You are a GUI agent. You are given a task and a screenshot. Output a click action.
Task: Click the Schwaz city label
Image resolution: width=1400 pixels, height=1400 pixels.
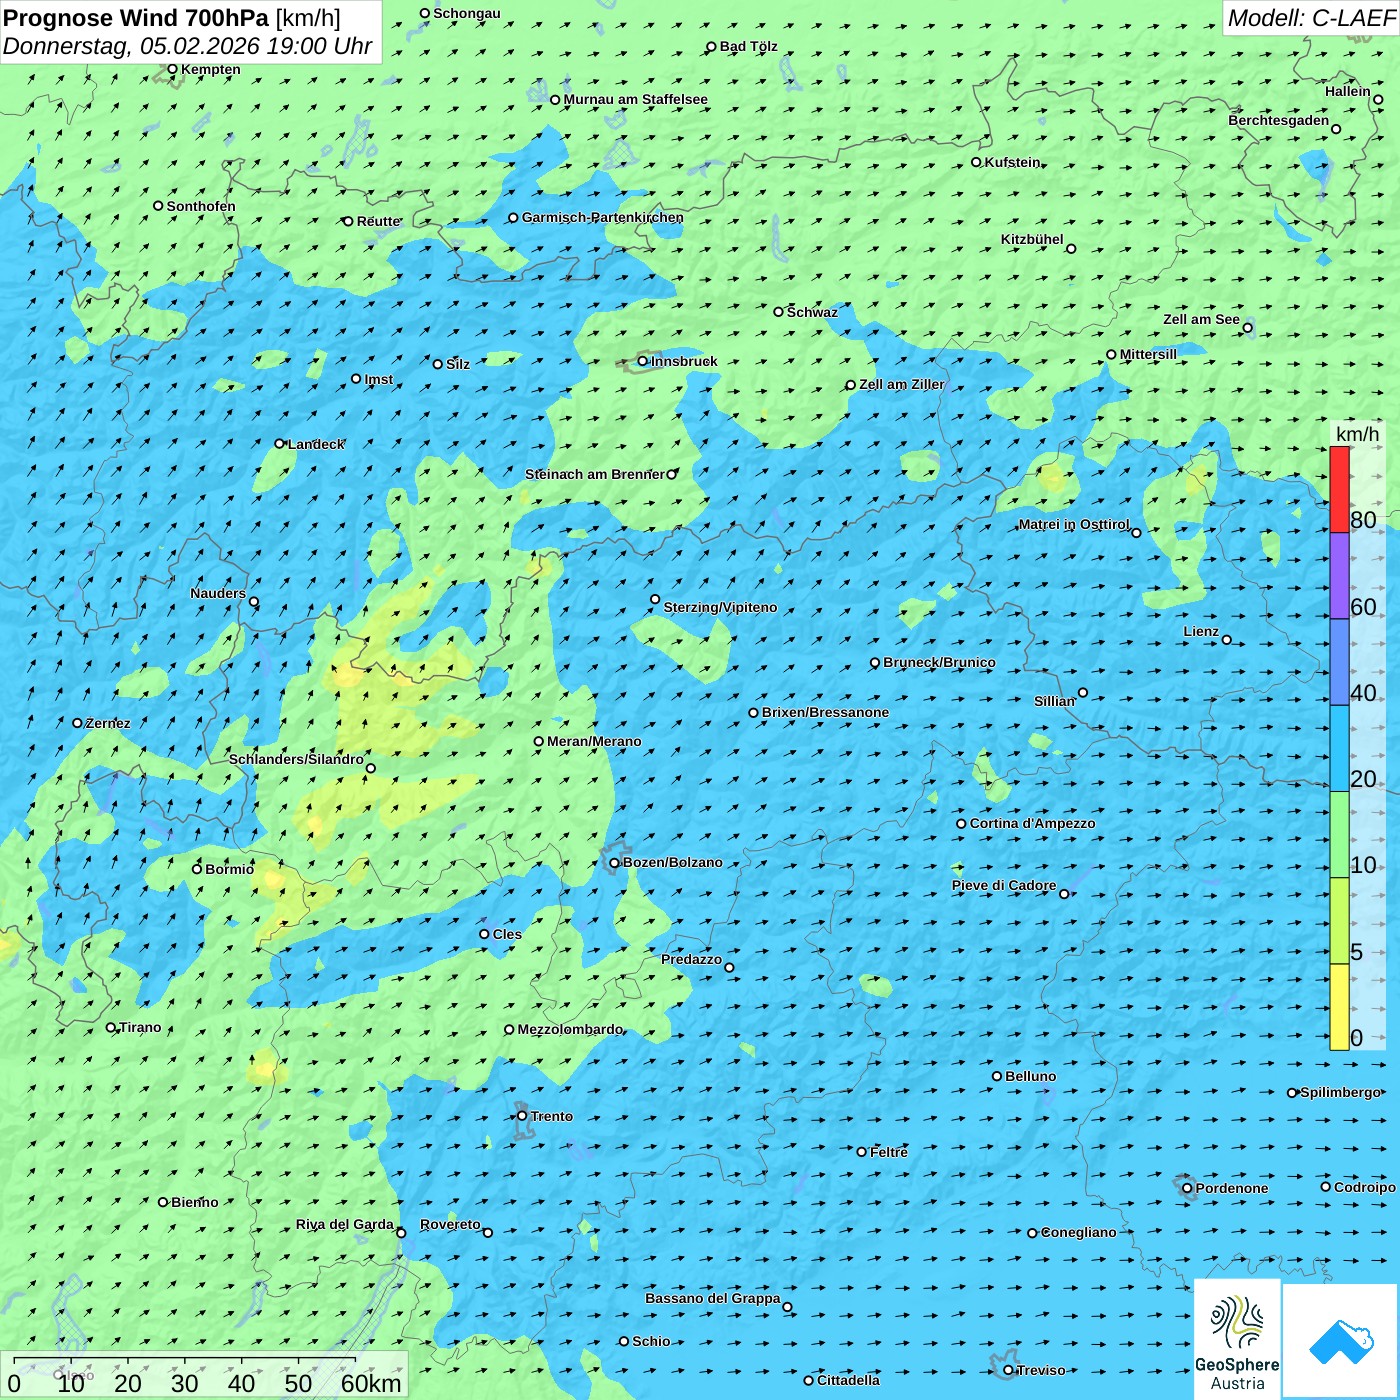812,312
